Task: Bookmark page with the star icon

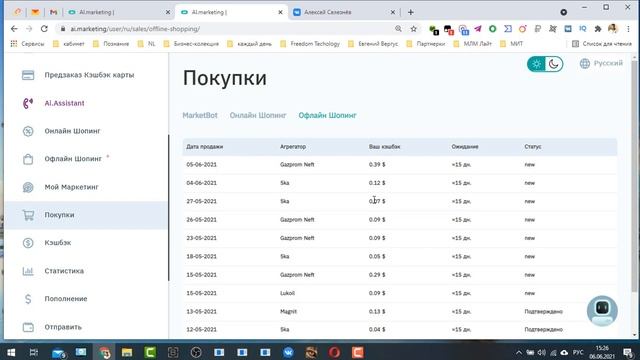Action: coord(413,29)
